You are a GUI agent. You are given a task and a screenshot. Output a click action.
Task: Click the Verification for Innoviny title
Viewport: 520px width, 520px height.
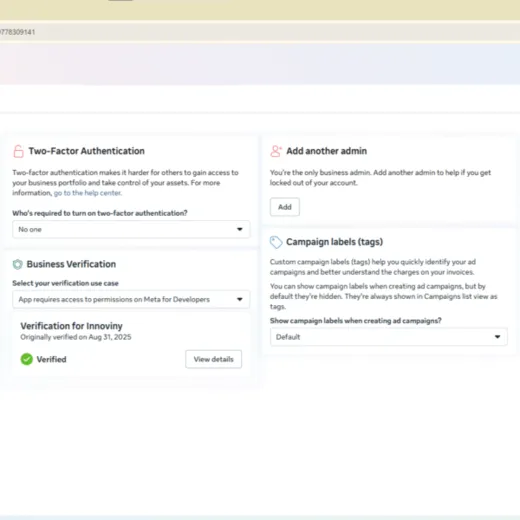(71, 326)
